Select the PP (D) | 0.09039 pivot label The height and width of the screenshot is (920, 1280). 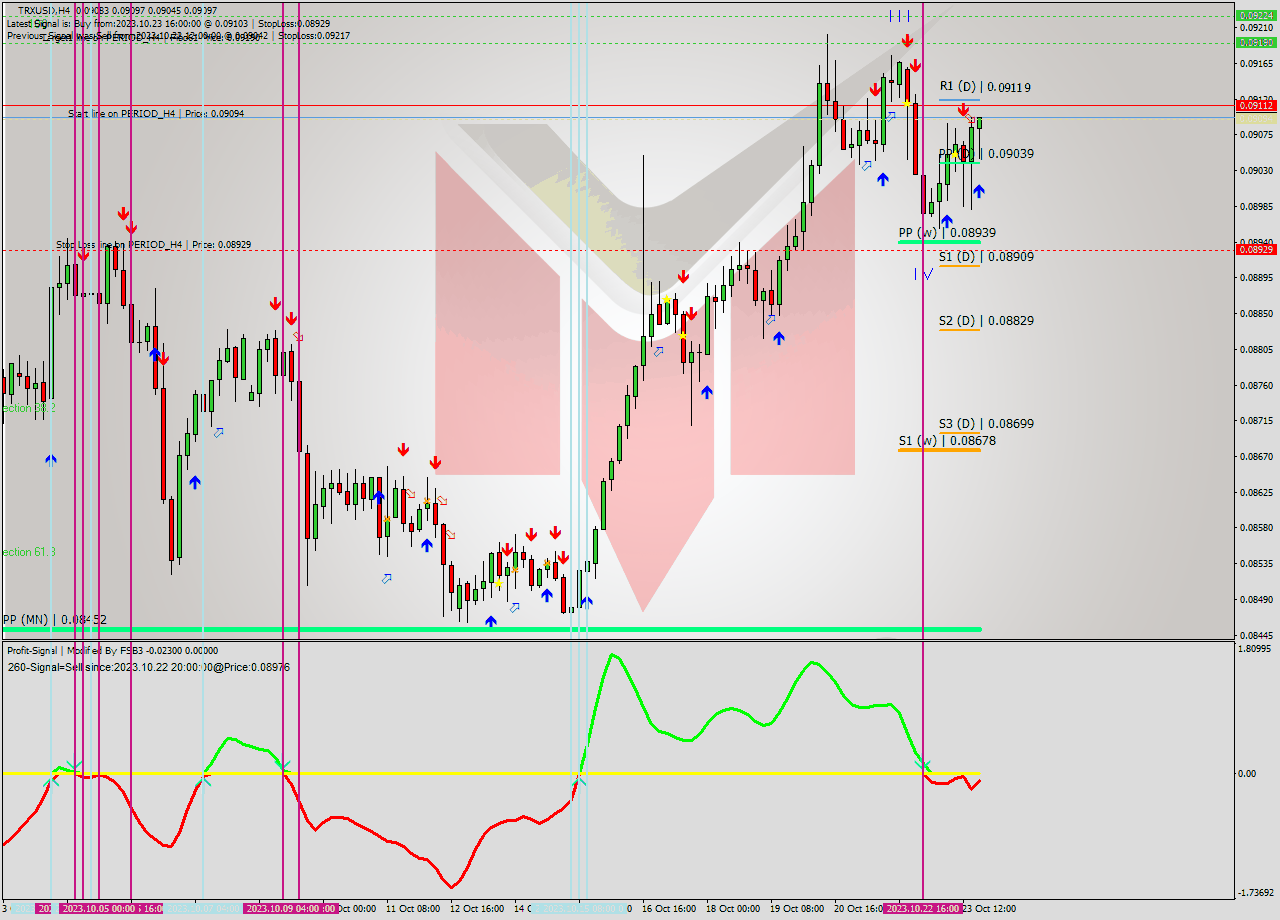986,153
